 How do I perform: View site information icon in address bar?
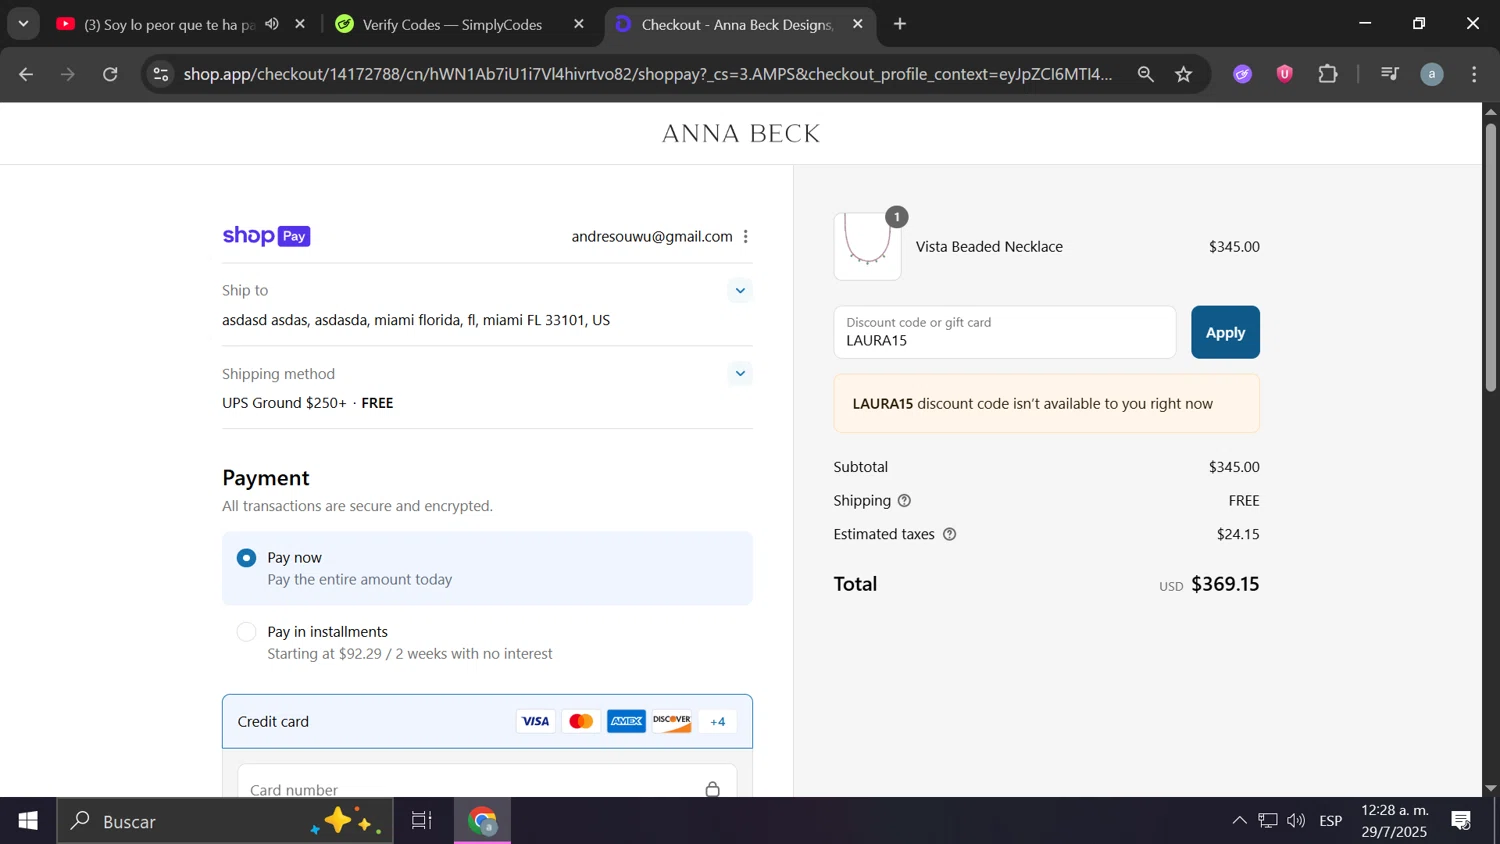click(x=161, y=74)
